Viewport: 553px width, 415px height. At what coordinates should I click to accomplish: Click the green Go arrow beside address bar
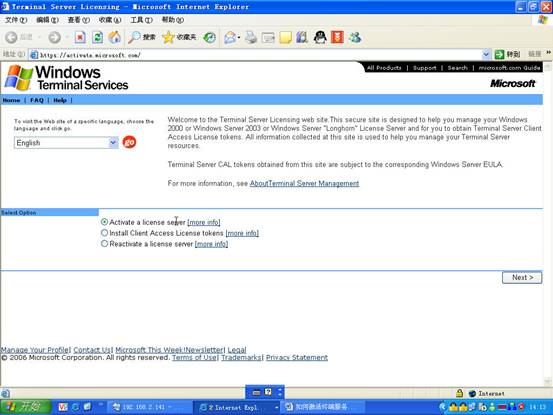[499, 54]
